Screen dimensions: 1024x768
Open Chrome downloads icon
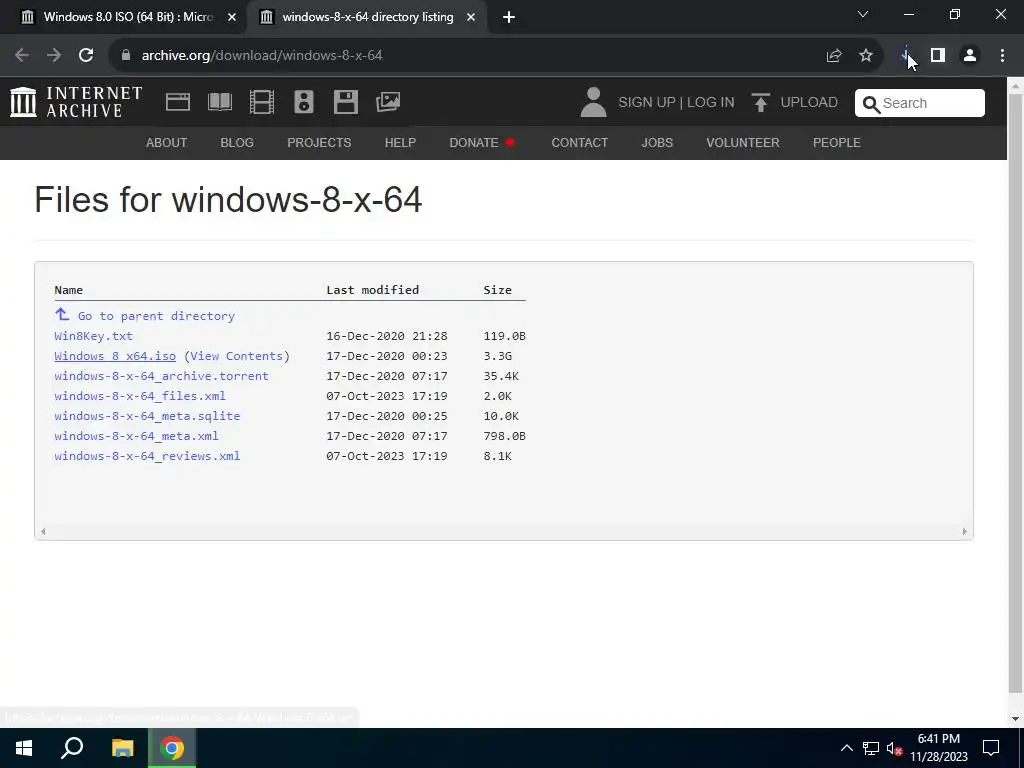[x=906, y=56]
